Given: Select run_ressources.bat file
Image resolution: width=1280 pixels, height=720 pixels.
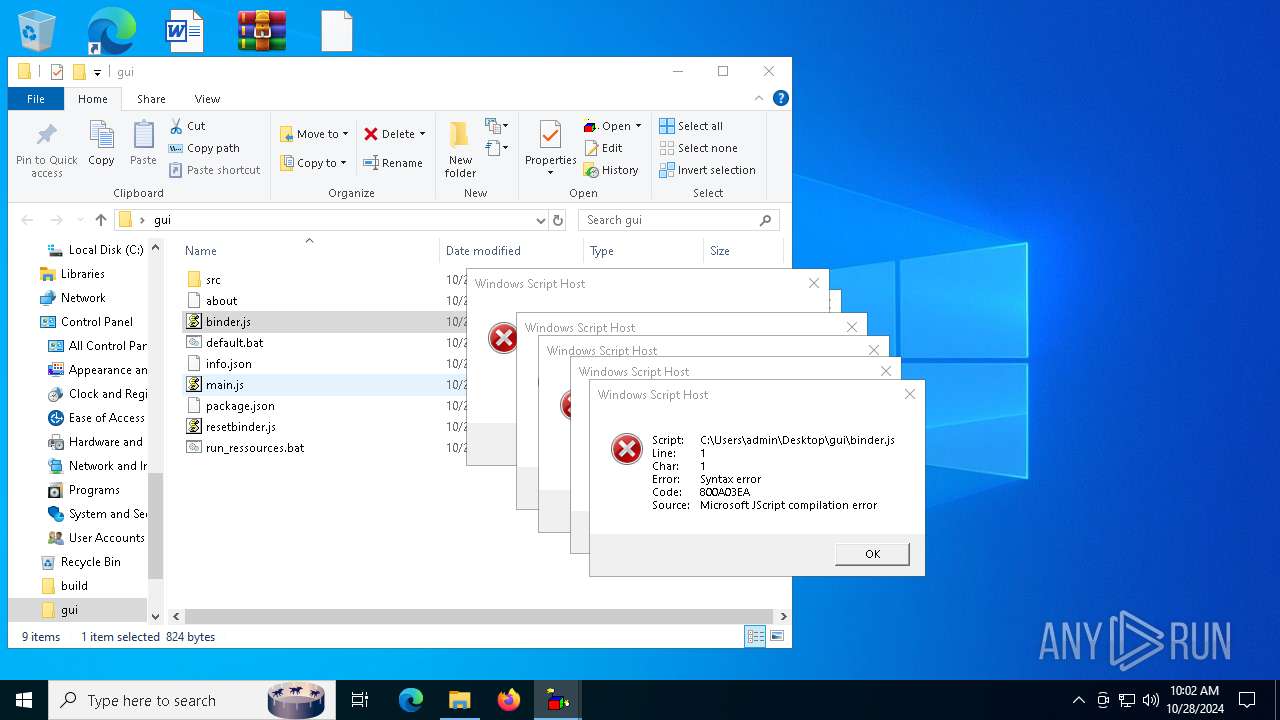Looking at the screenshot, I should (254, 448).
